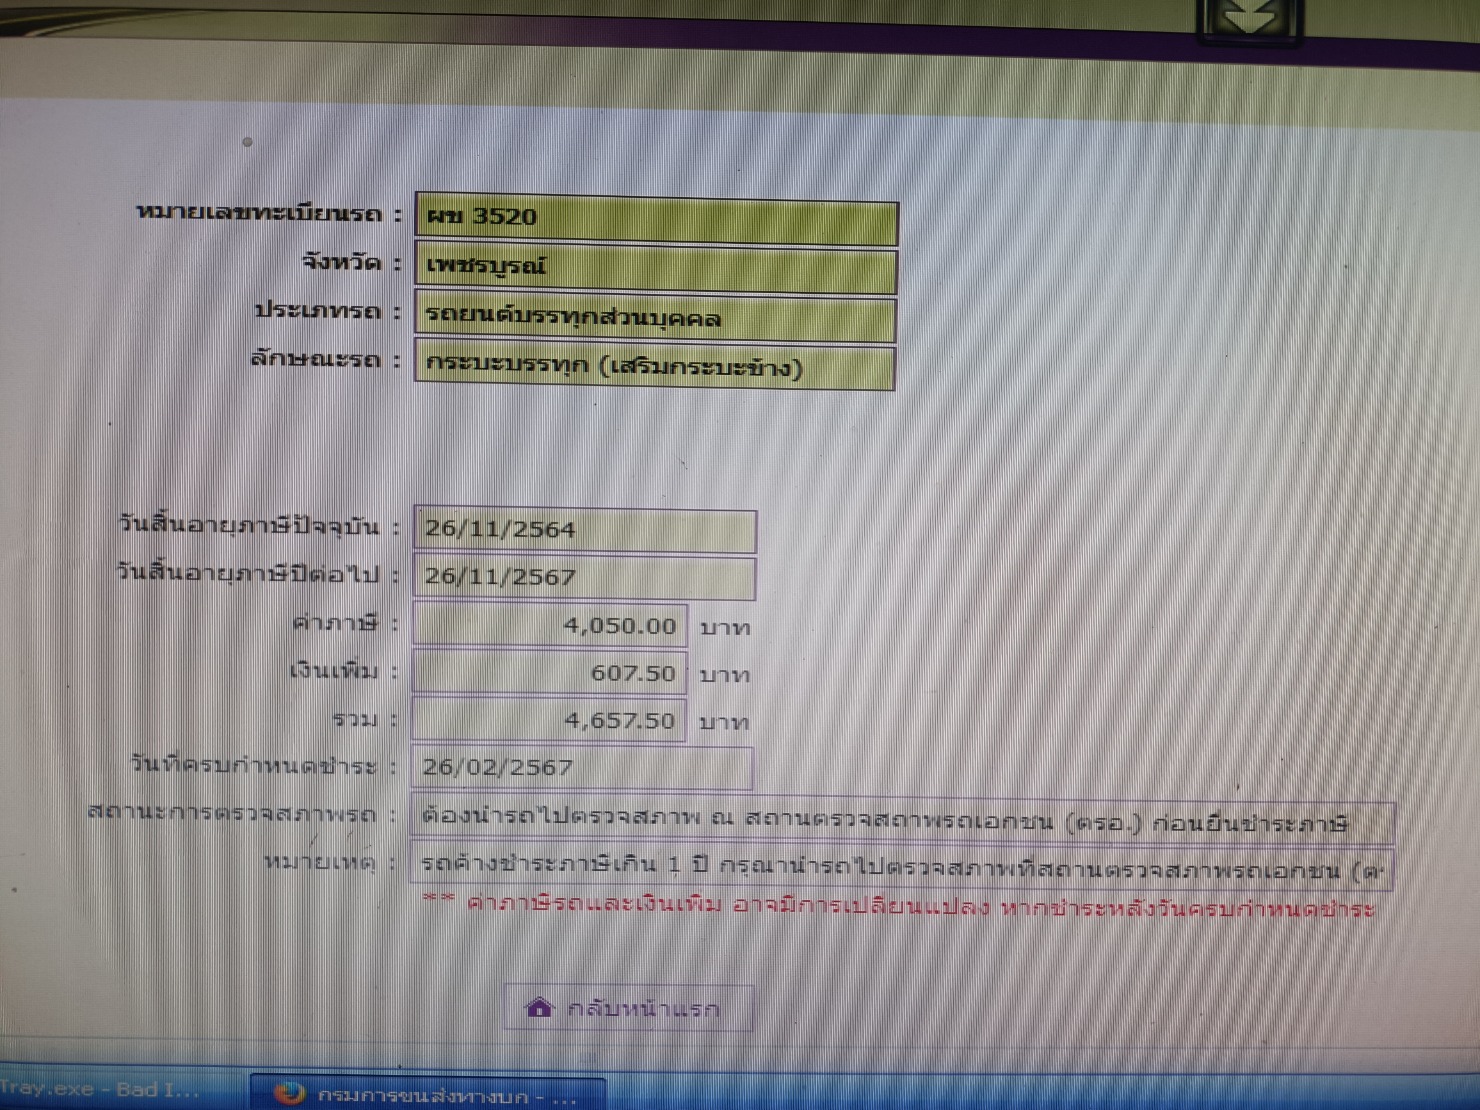Viewport: 1480px width, 1110px height.
Task: Click the กลับหน้าแรก home button
Action: tap(628, 1008)
